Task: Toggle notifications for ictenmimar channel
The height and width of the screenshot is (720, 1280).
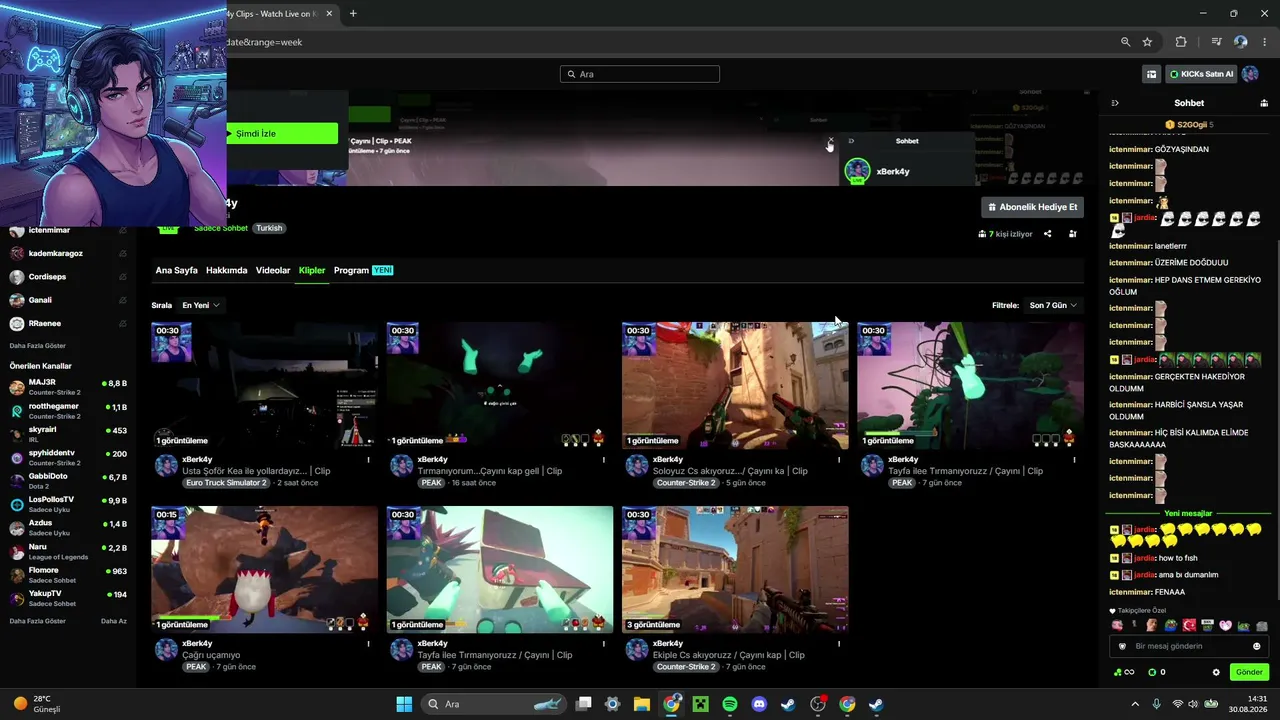Action: [x=123, y=230]
